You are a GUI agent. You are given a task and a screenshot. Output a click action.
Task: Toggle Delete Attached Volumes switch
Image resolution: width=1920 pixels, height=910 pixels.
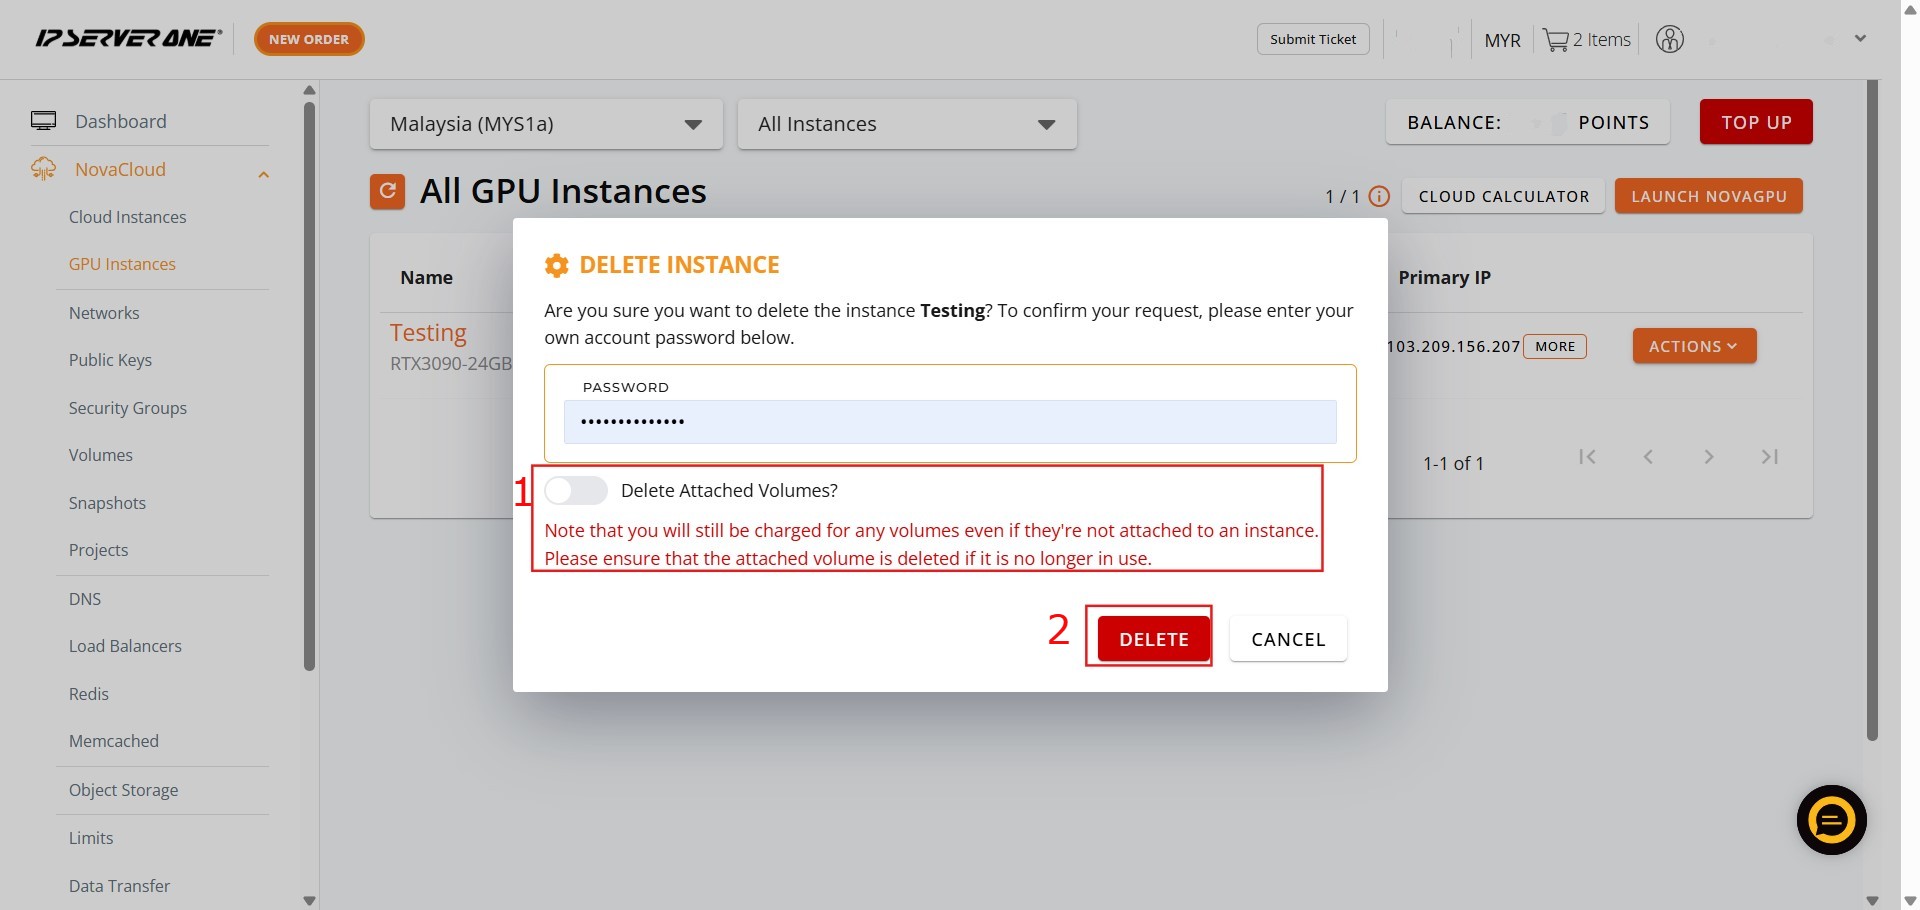coord(576,490)
